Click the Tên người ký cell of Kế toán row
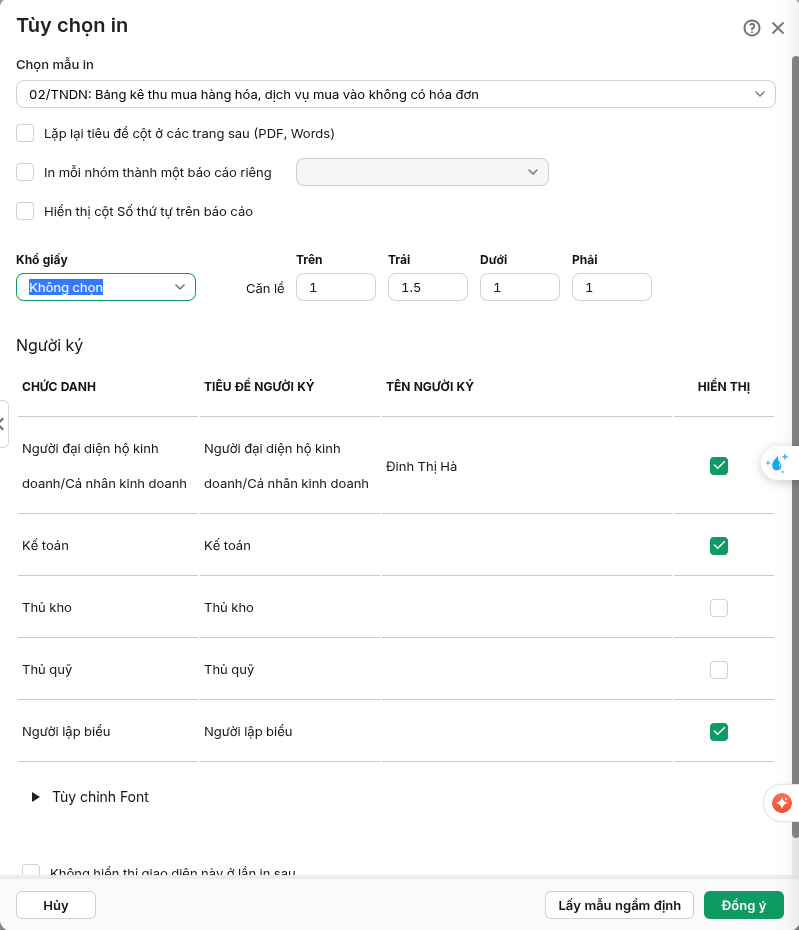Screen dimensions: 799x930 point(527,546)
